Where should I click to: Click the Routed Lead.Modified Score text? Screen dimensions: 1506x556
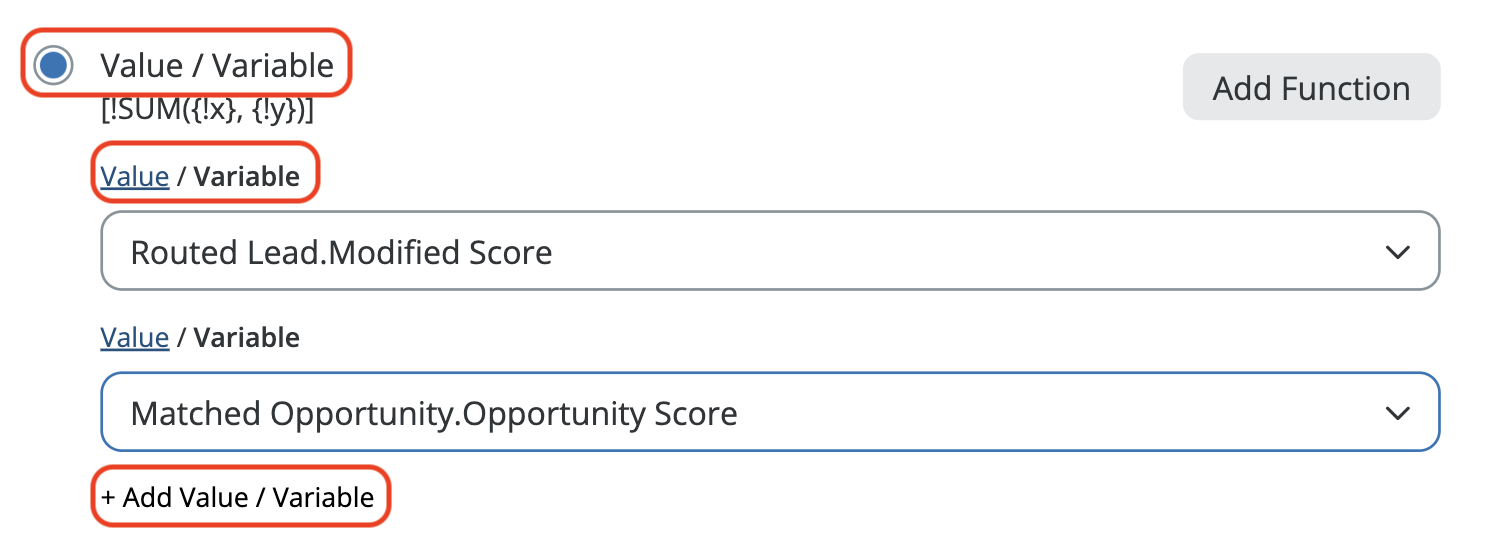pyautogui.click(x=341, y=252)
